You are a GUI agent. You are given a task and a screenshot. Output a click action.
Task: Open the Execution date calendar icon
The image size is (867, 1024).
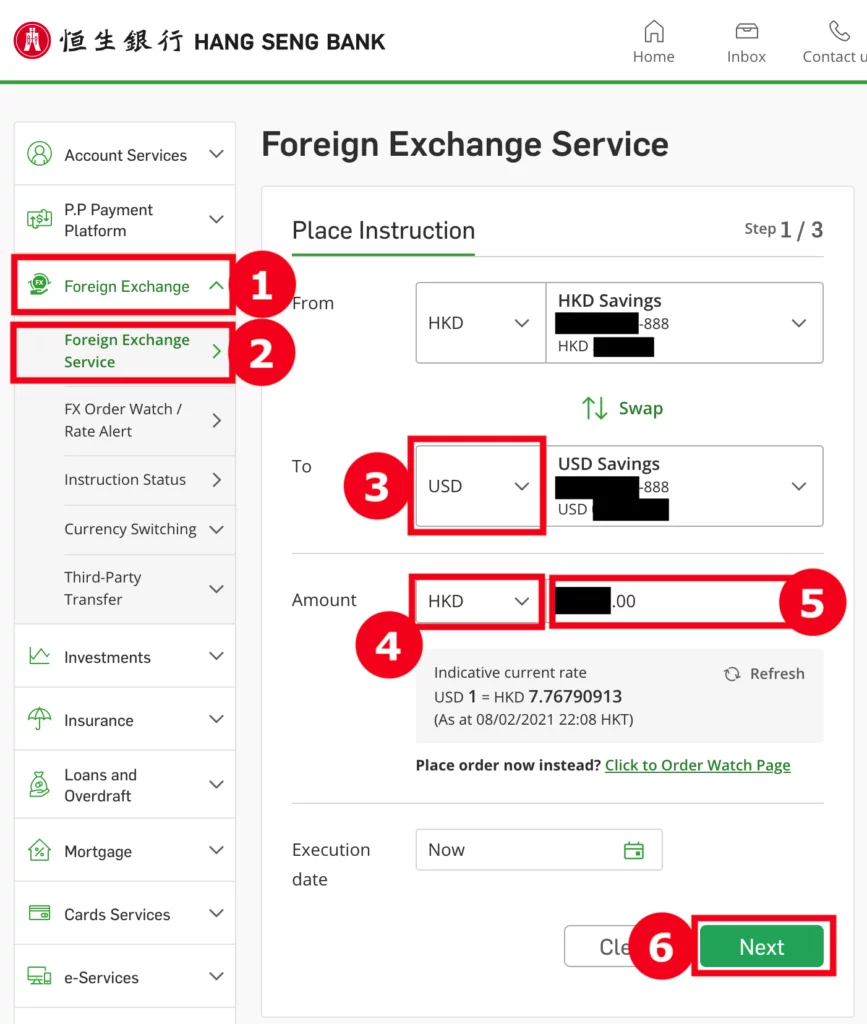point(634,850)
